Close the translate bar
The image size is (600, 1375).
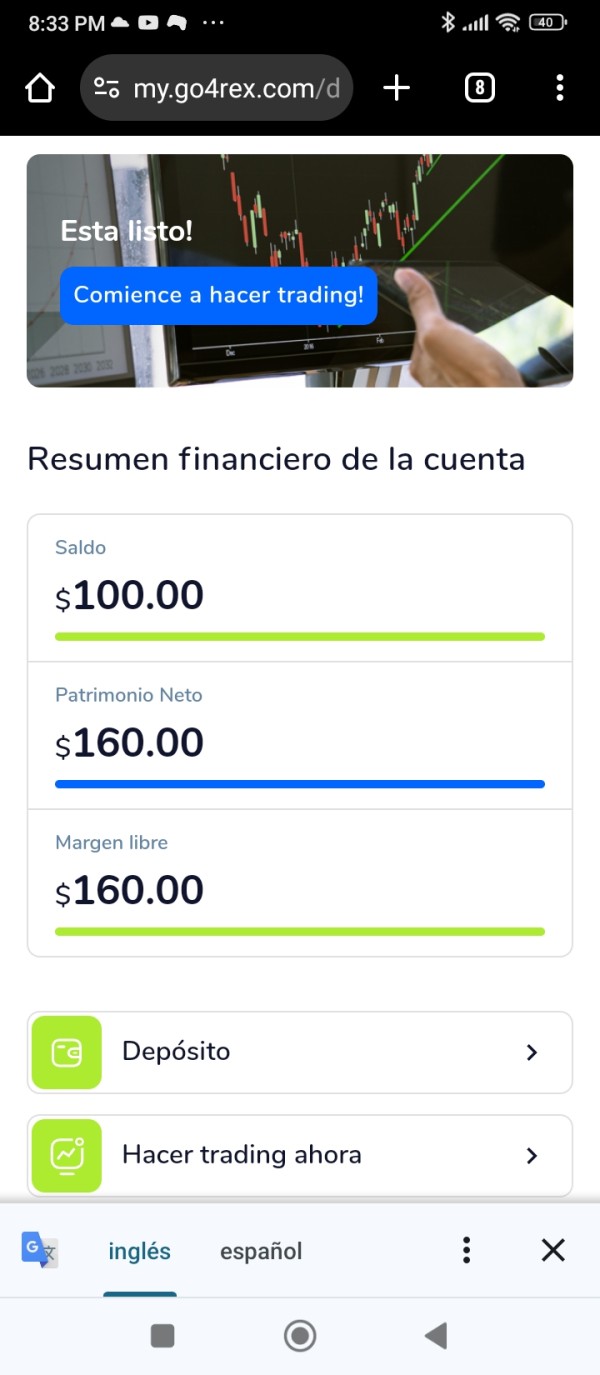[553, 1250]
